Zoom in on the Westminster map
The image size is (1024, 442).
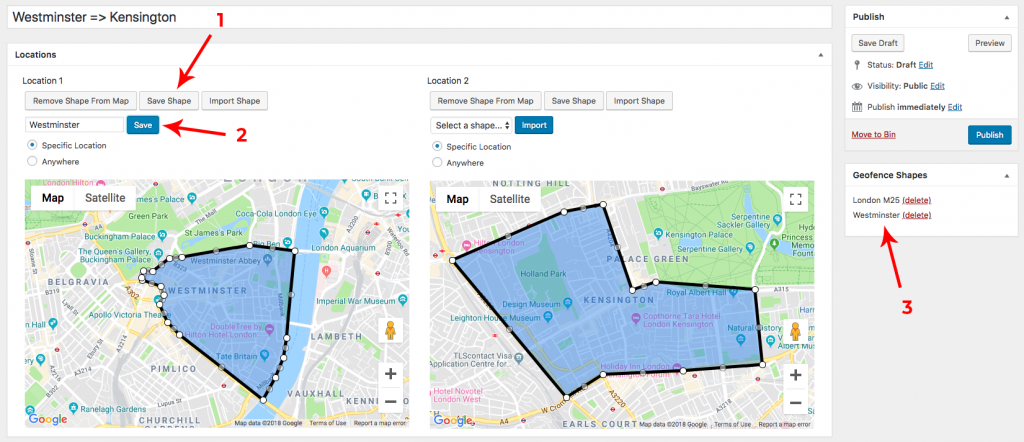391,374
